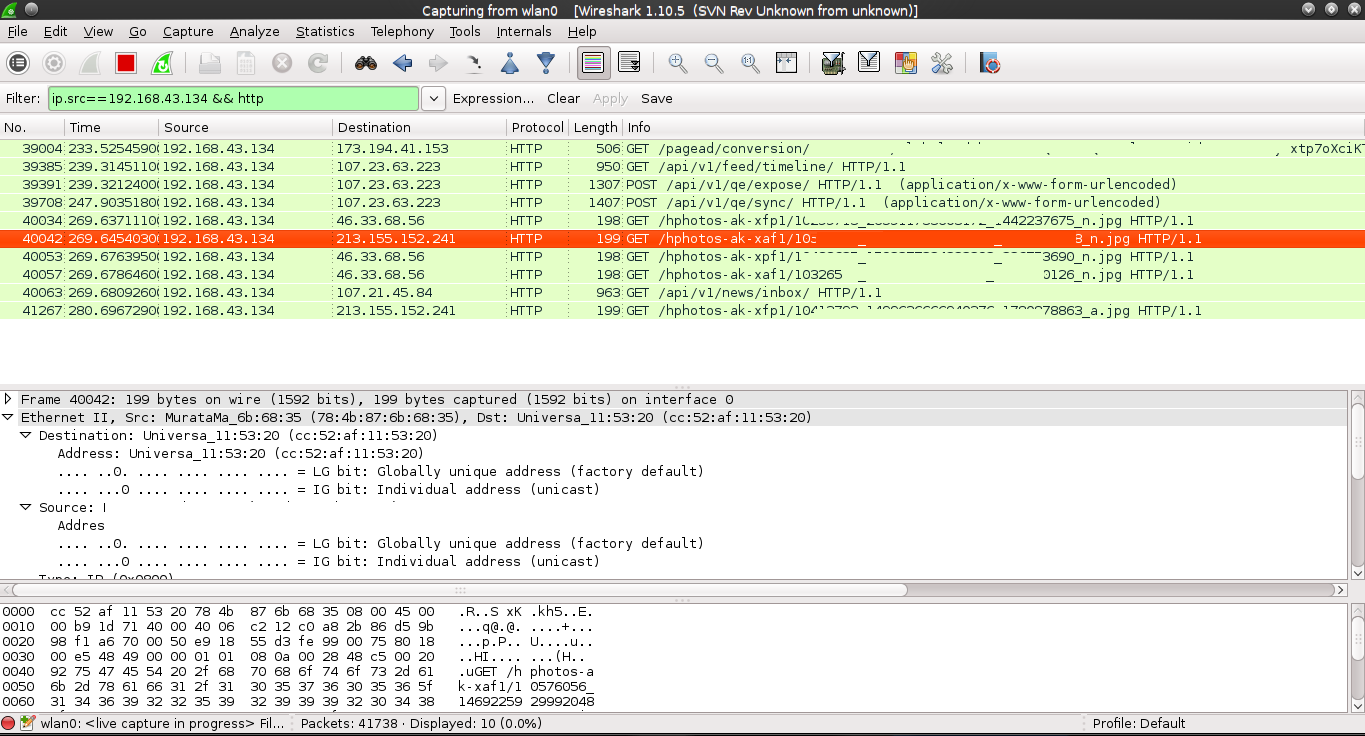1365x736 pixels.
Task: Click Profile: Default in status bar
Action: pos(1139,724)
